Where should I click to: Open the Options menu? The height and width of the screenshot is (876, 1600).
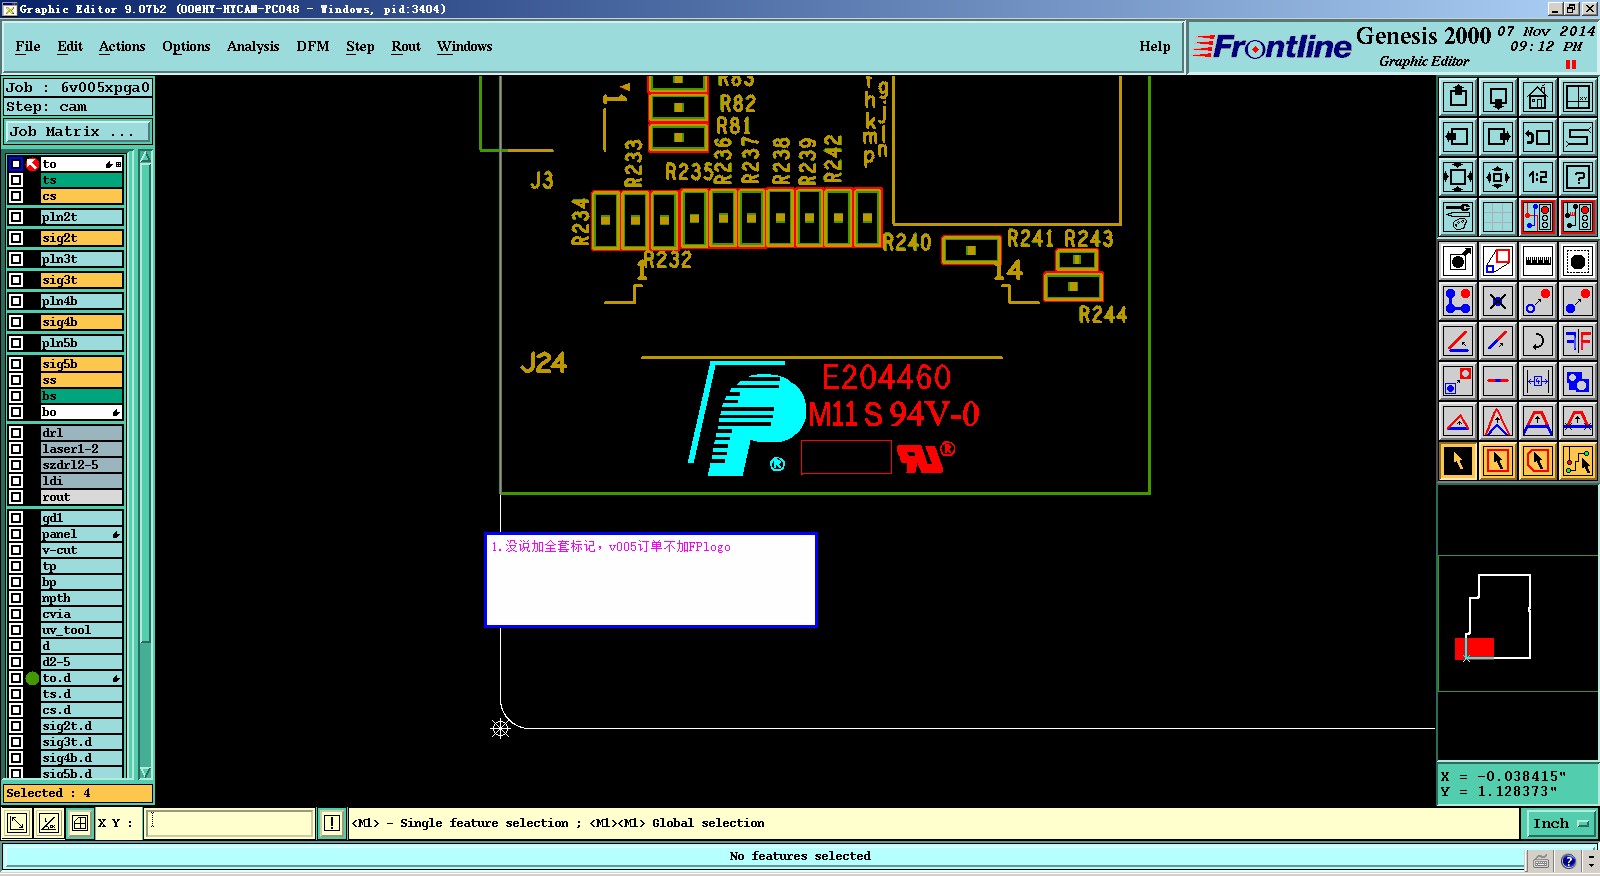tap(186, 47)
